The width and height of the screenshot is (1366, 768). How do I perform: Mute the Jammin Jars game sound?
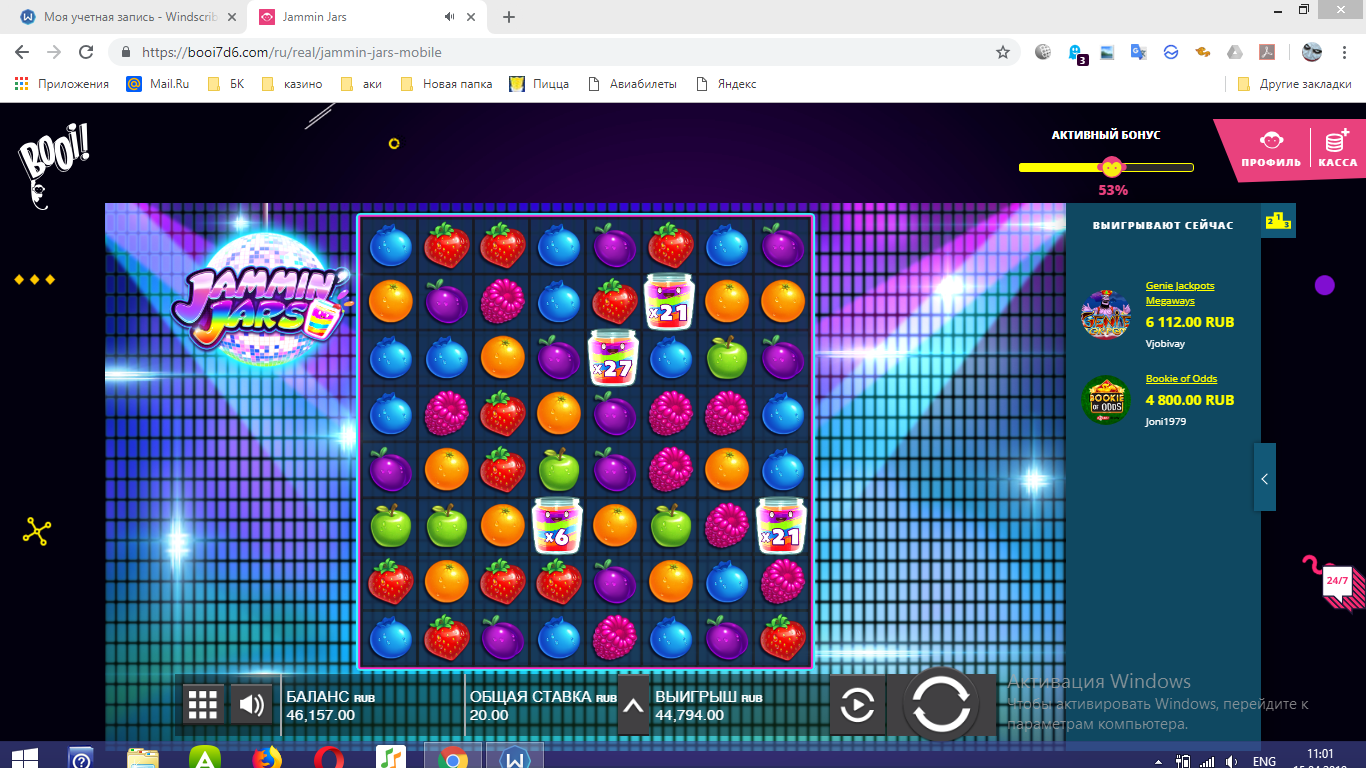pyautogui.click(x=251, y=705)
